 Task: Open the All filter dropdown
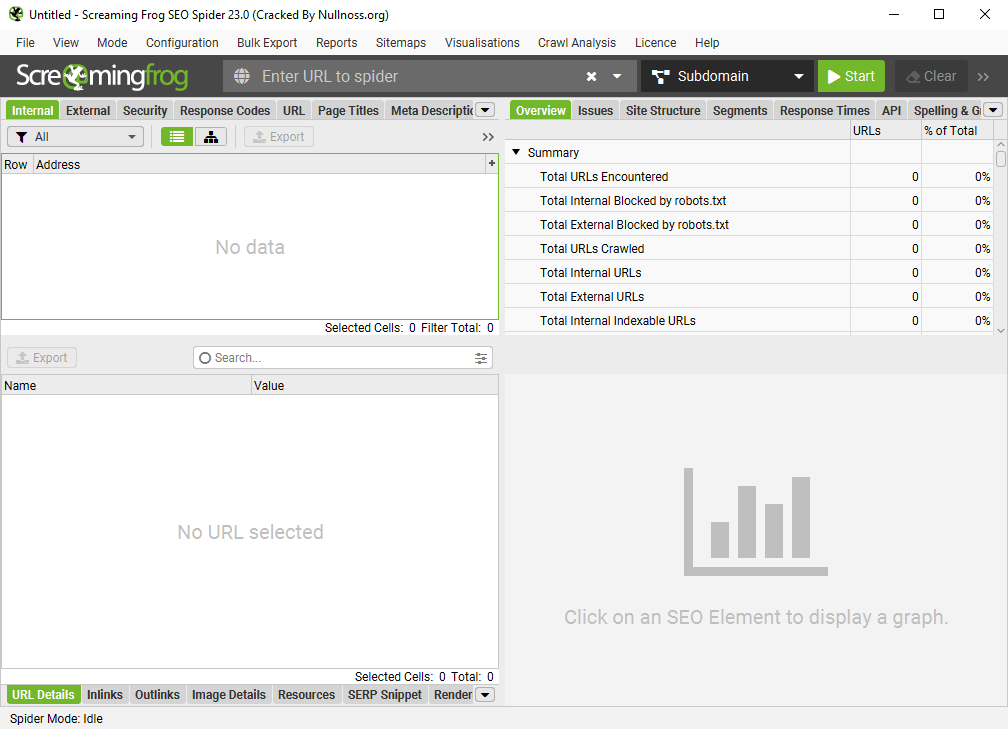click(x=75, y=137)
